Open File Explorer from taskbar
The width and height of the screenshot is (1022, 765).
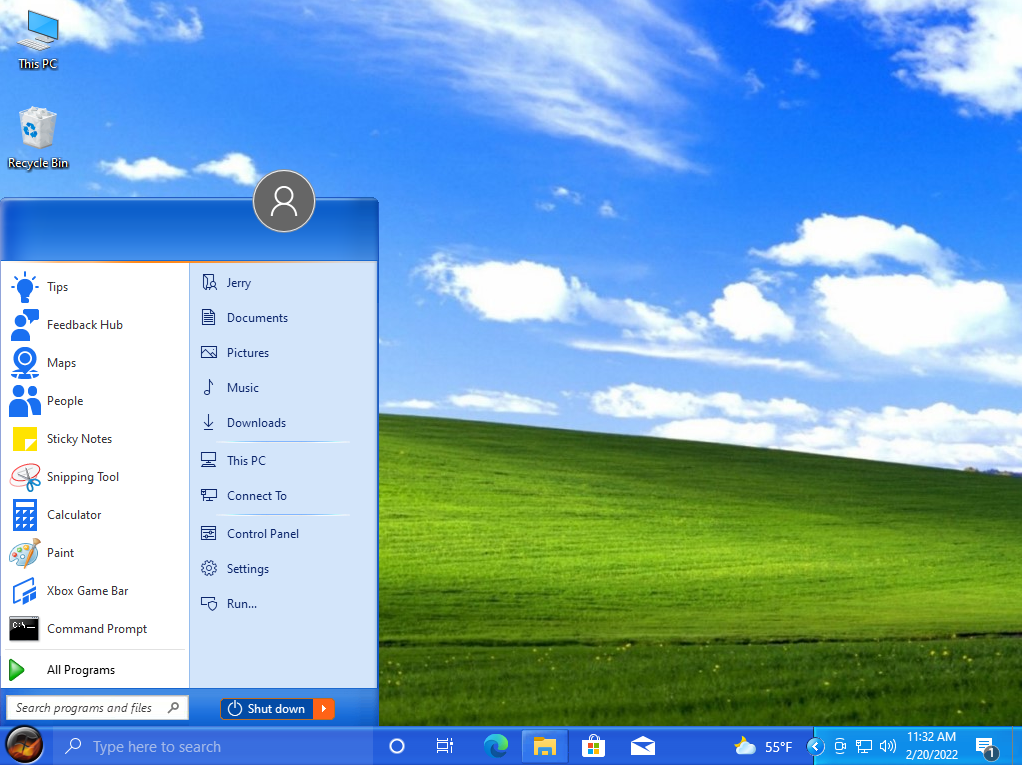pyautogui.click(x=545, y=746)
